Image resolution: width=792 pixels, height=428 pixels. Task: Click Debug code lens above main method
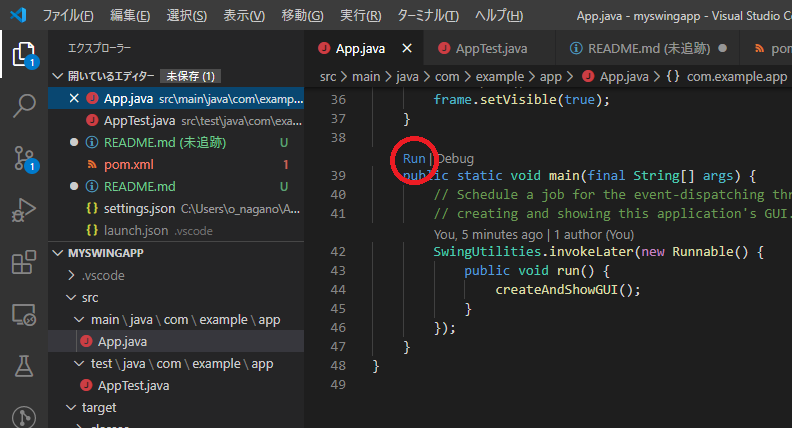click(x=455, y=159)
